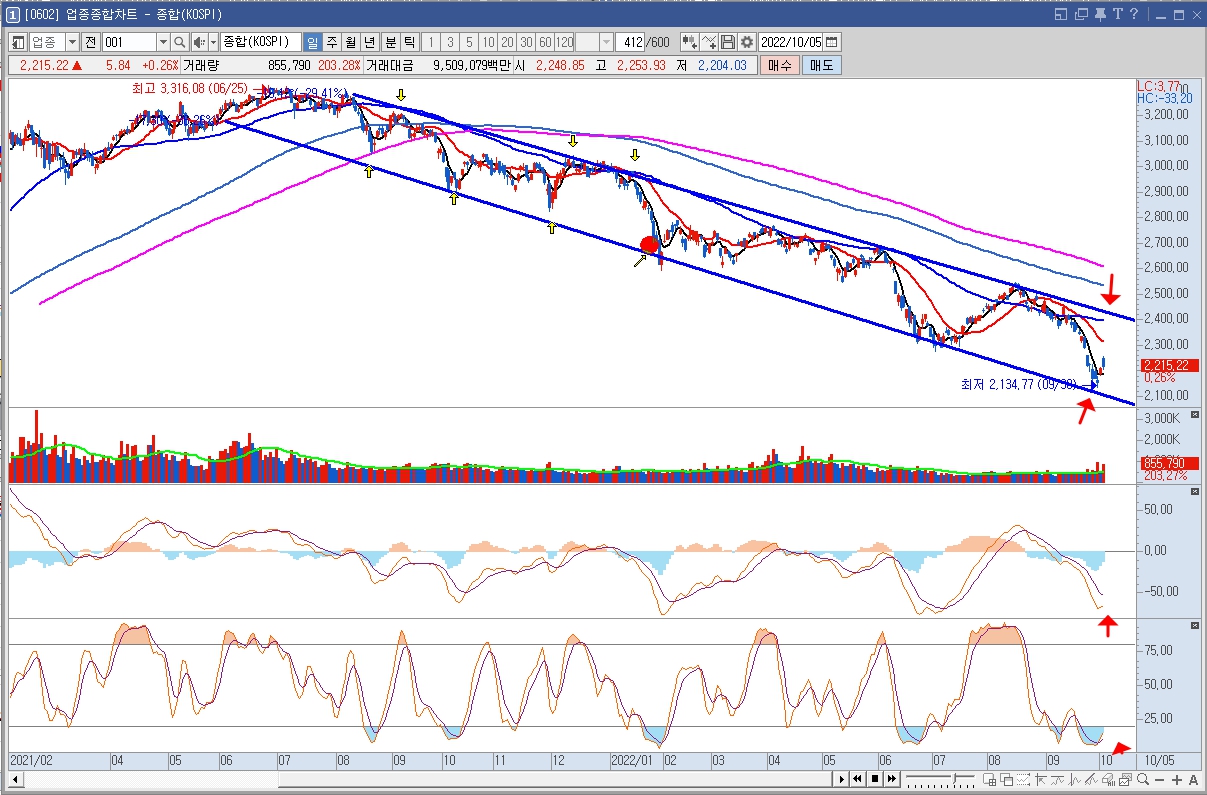
Task: Click the bottom overlapping windows icon
Action: (x=1006, y=780)
